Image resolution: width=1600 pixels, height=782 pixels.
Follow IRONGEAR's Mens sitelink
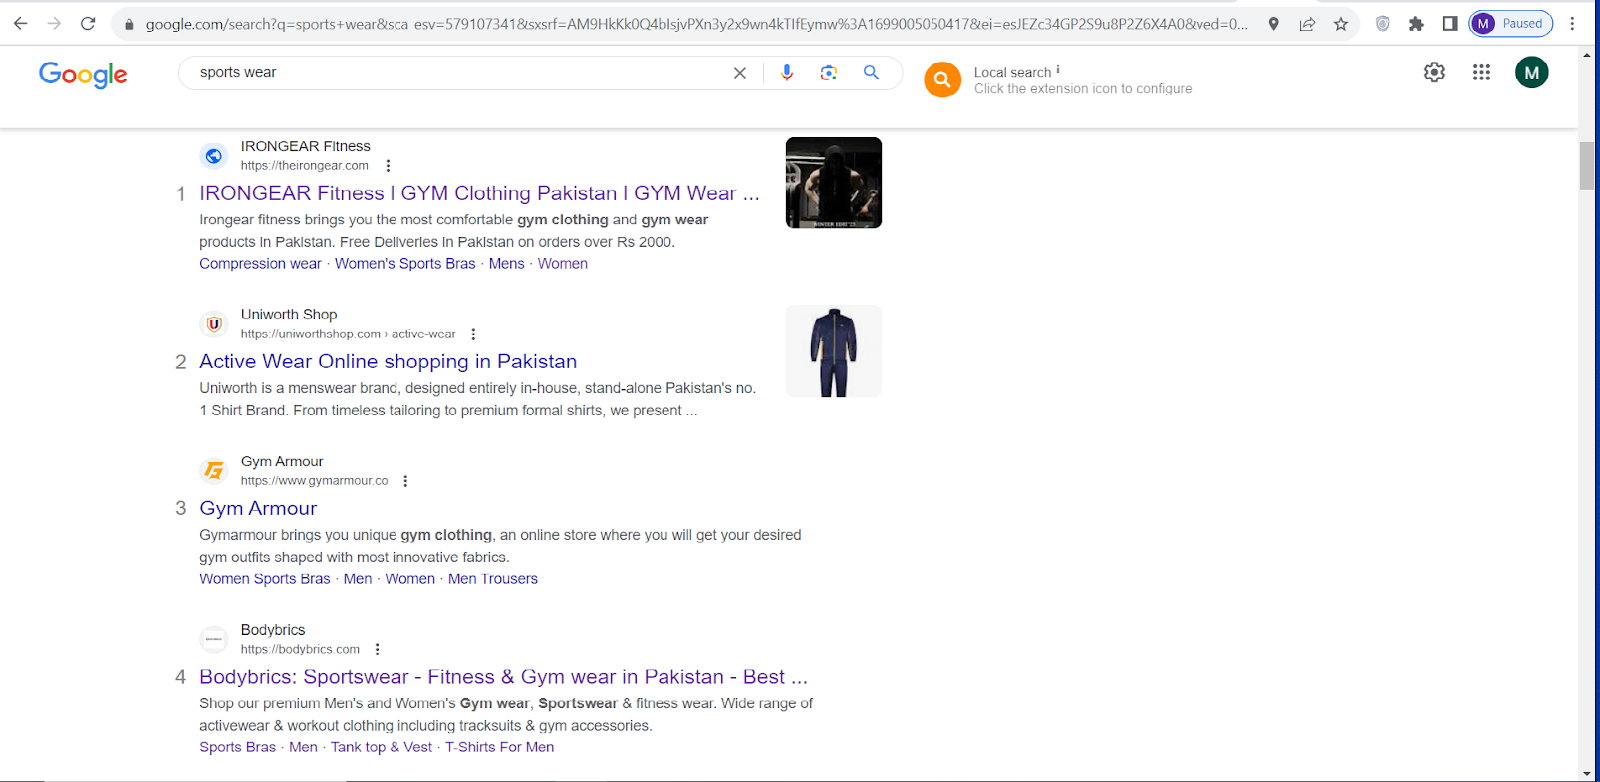click(507, 264)
